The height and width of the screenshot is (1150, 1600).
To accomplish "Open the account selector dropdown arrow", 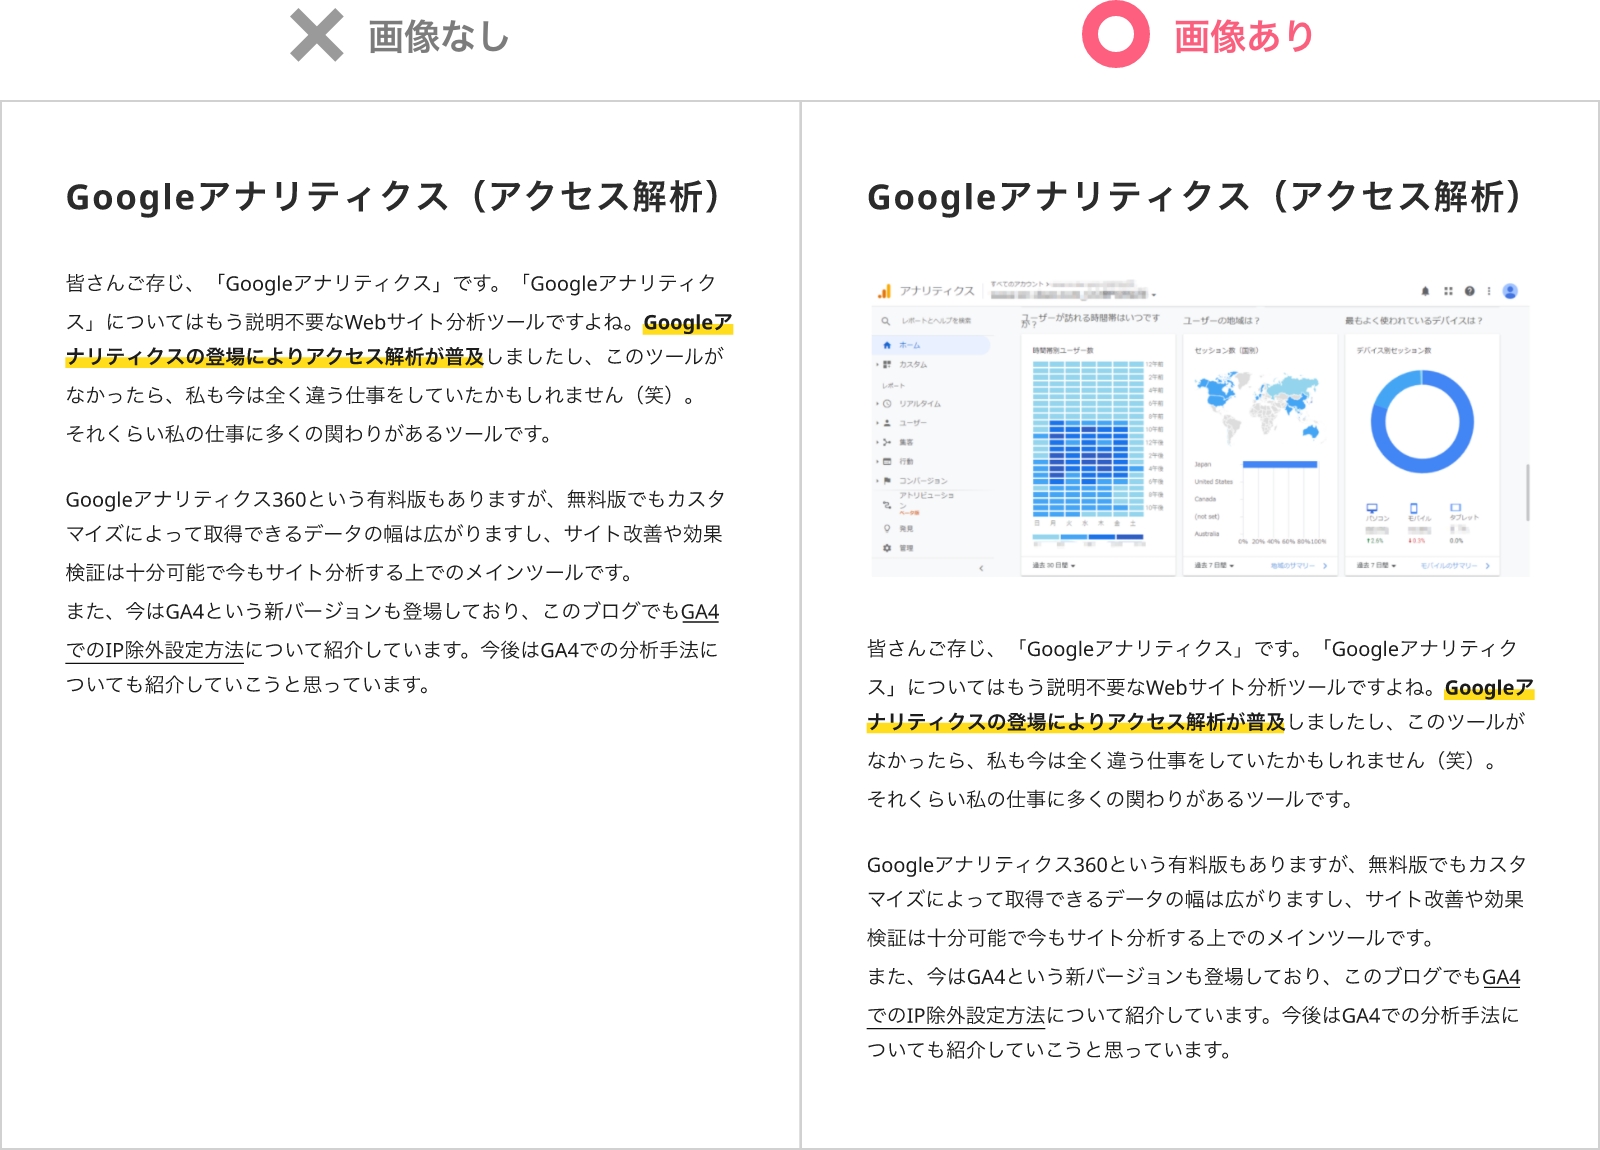I will pyautogui.click(x=1153, y=296).
